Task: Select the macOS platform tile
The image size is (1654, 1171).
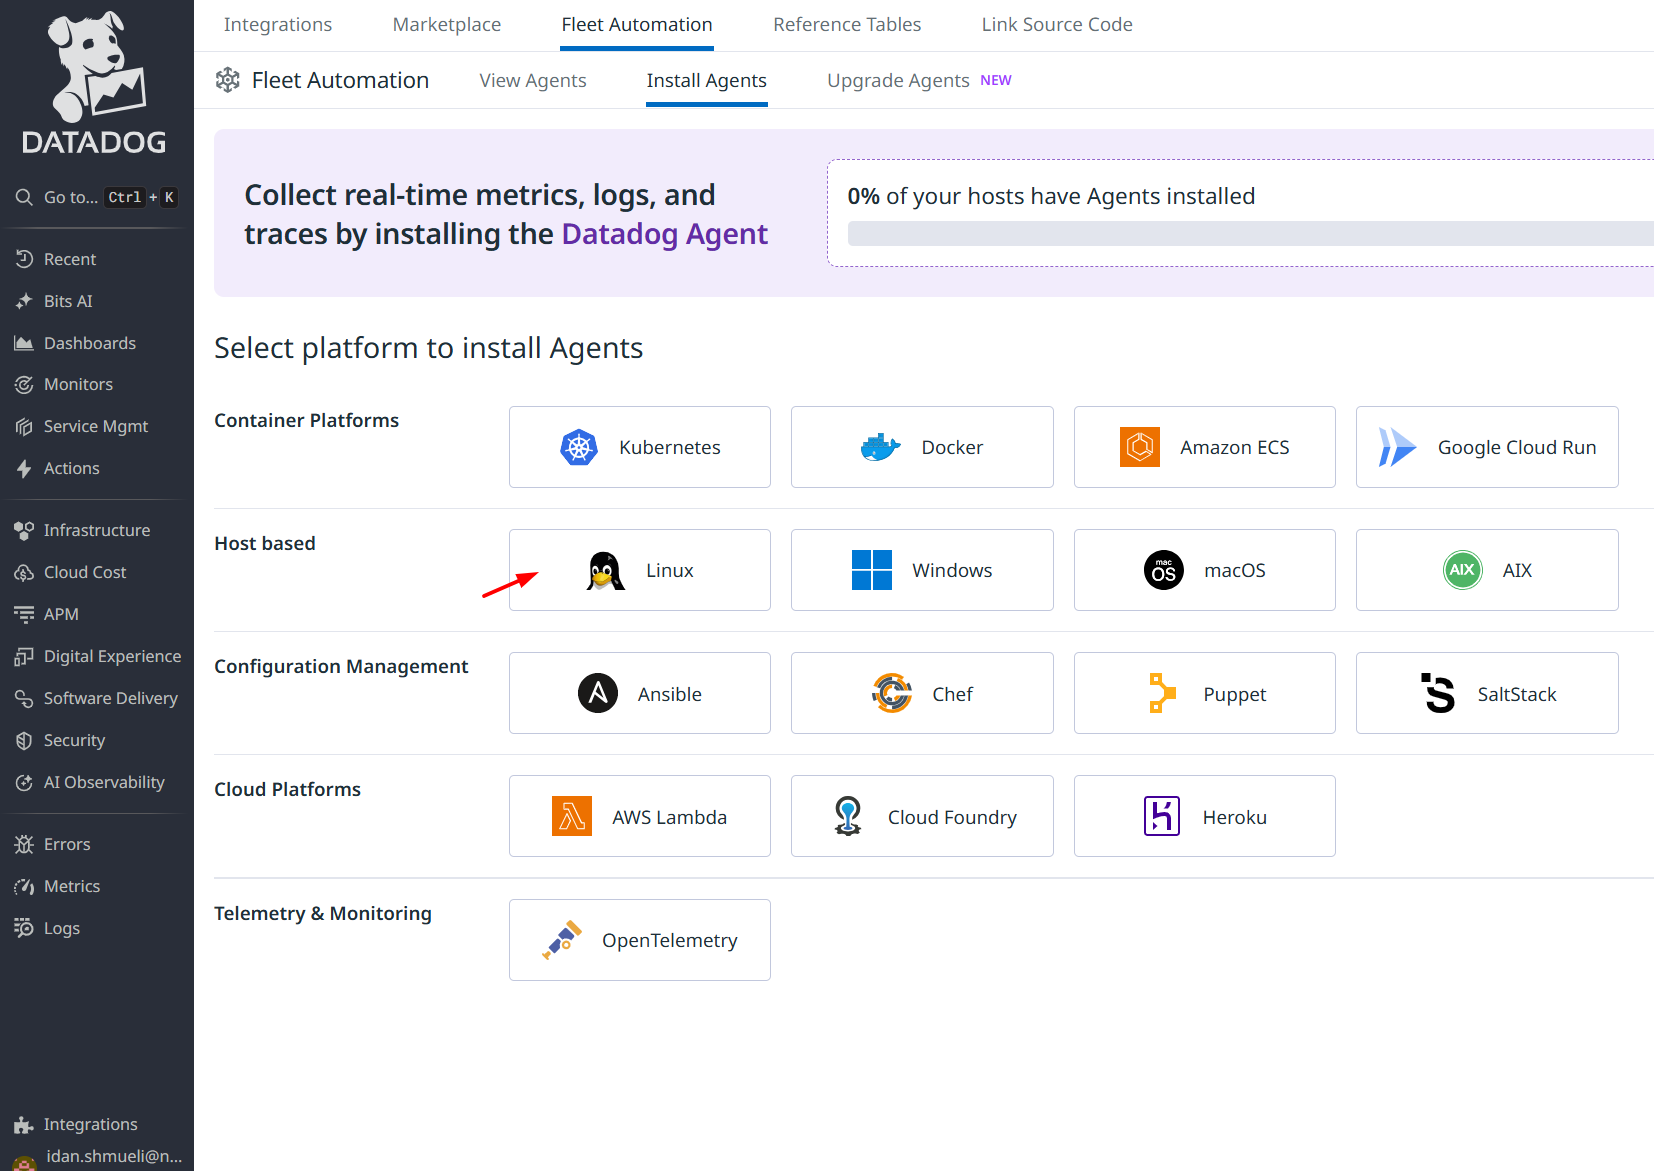Action: pos(1204,570)
